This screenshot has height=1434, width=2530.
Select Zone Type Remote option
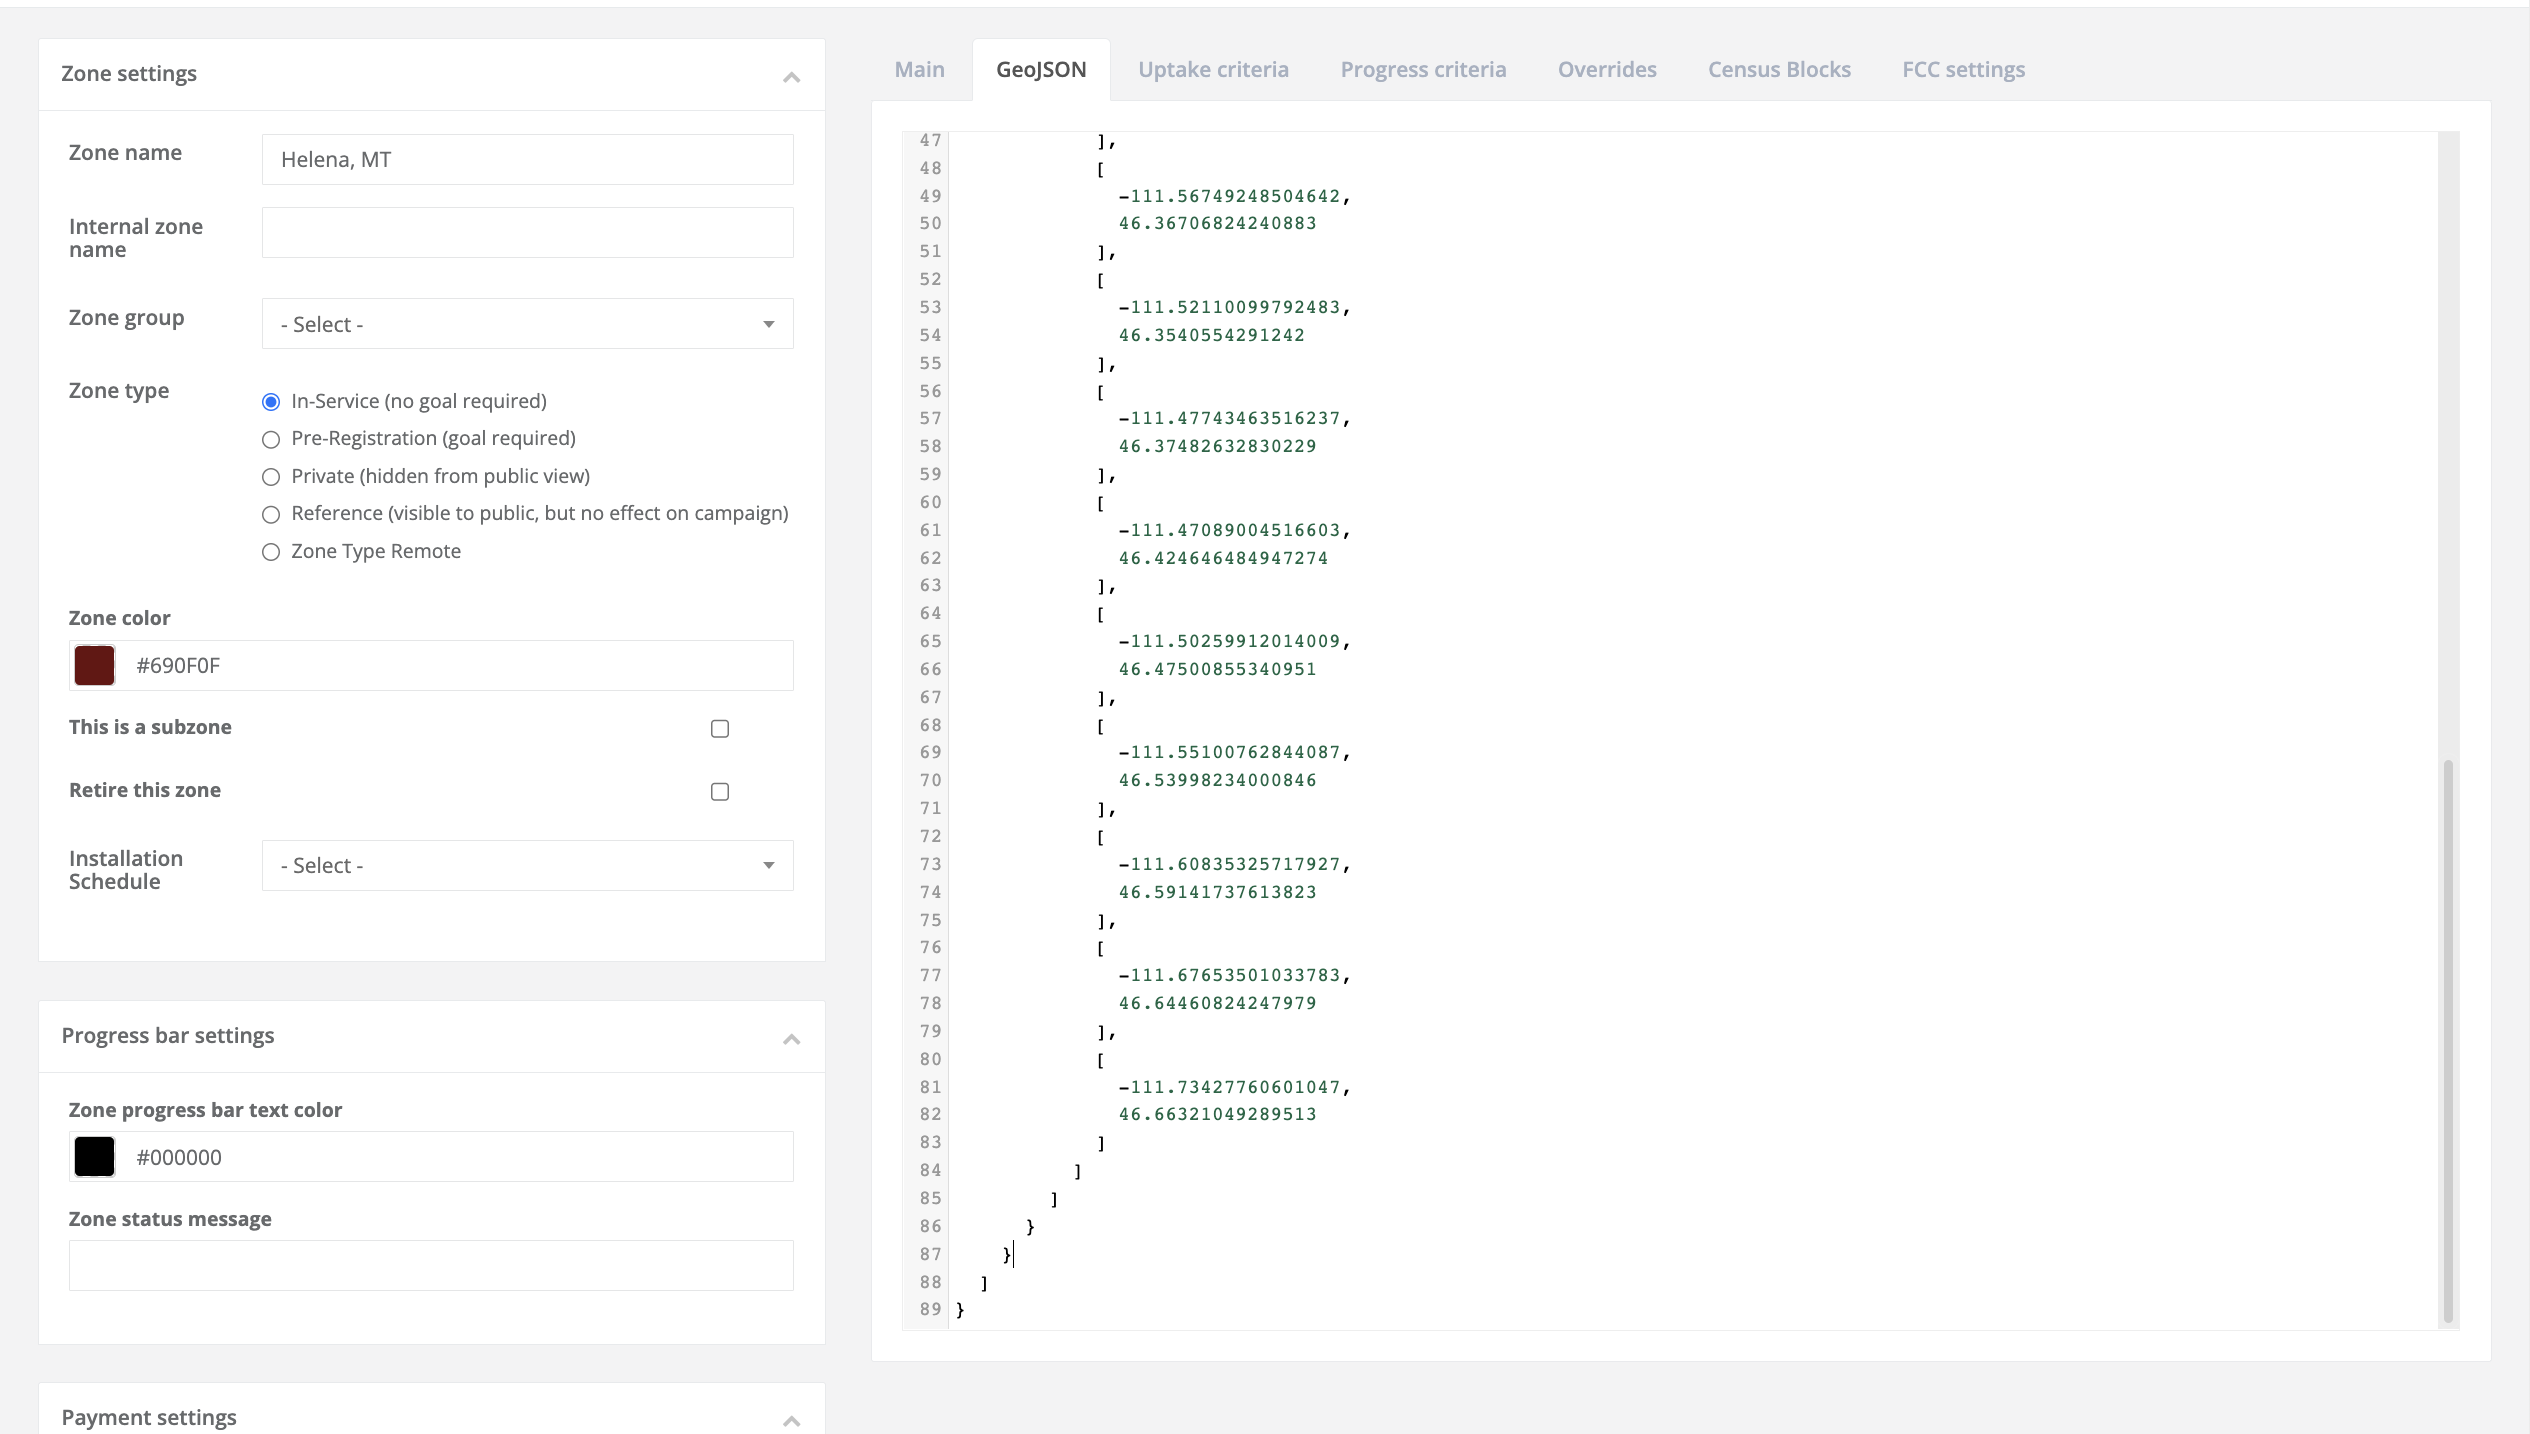coord(270,551)
